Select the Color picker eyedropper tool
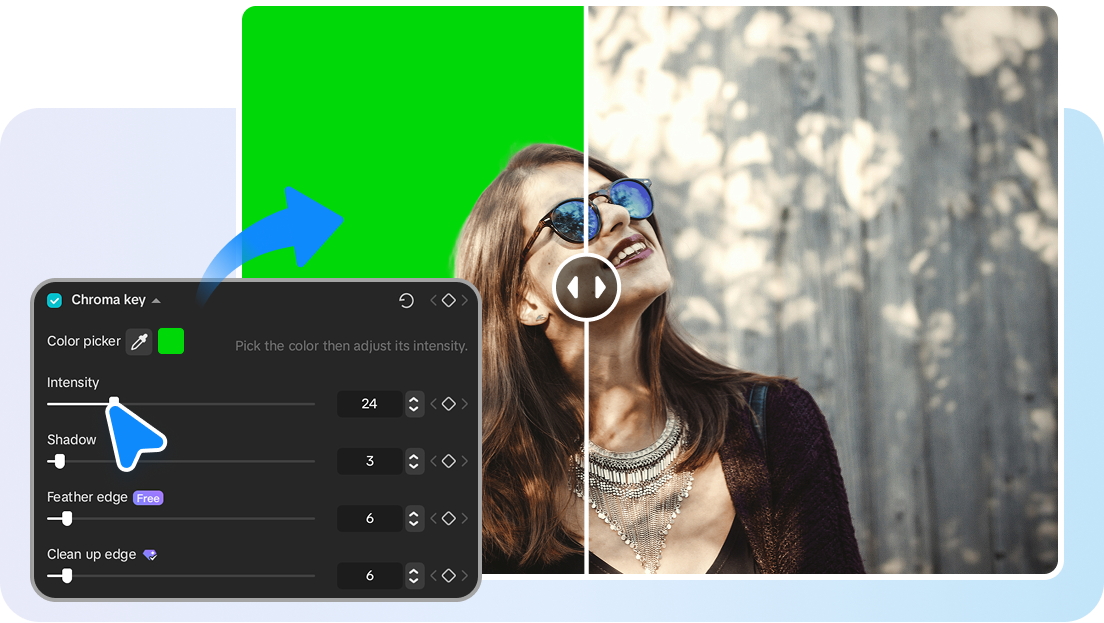Screen dimensions: 1104x623 [x=140, y=340]
